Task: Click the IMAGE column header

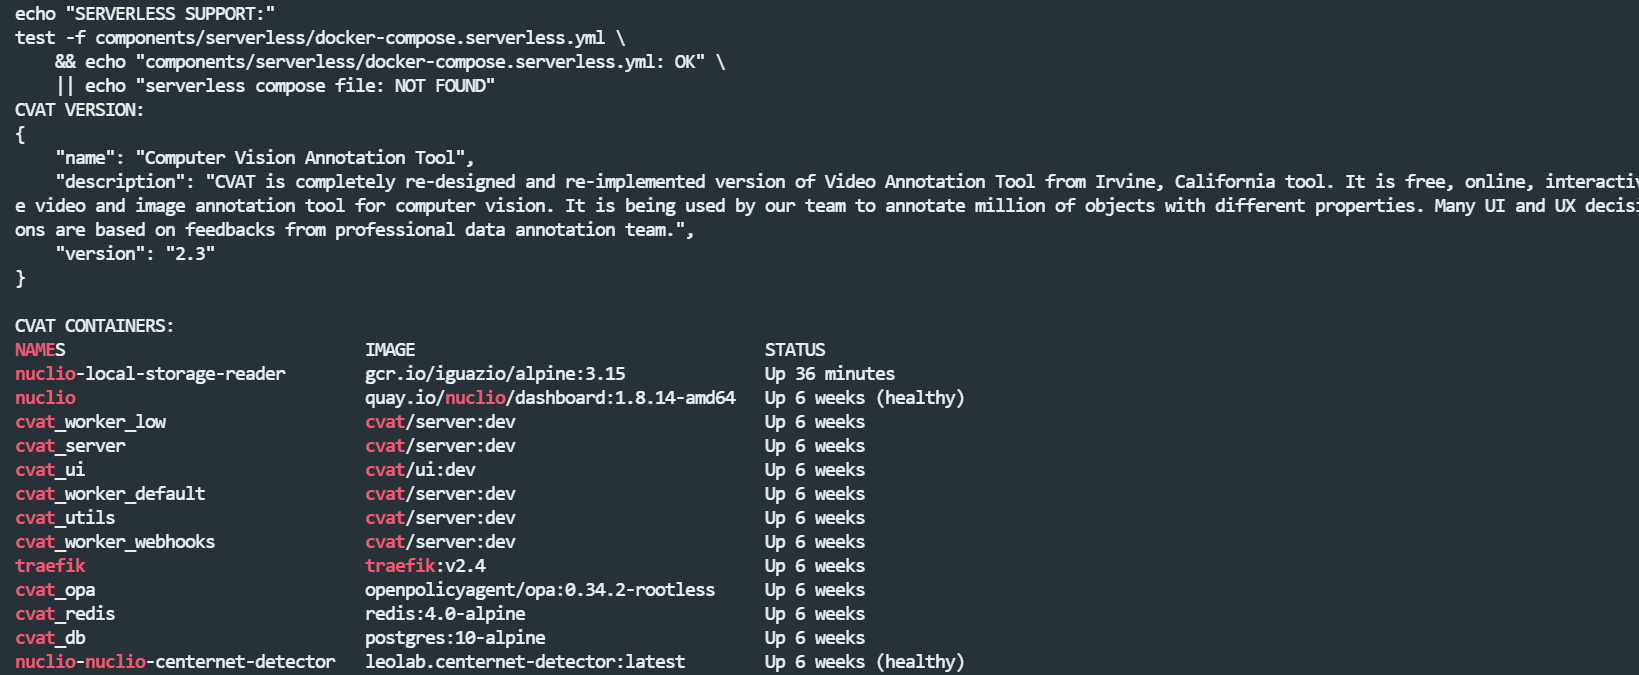Action: point(390,350)
